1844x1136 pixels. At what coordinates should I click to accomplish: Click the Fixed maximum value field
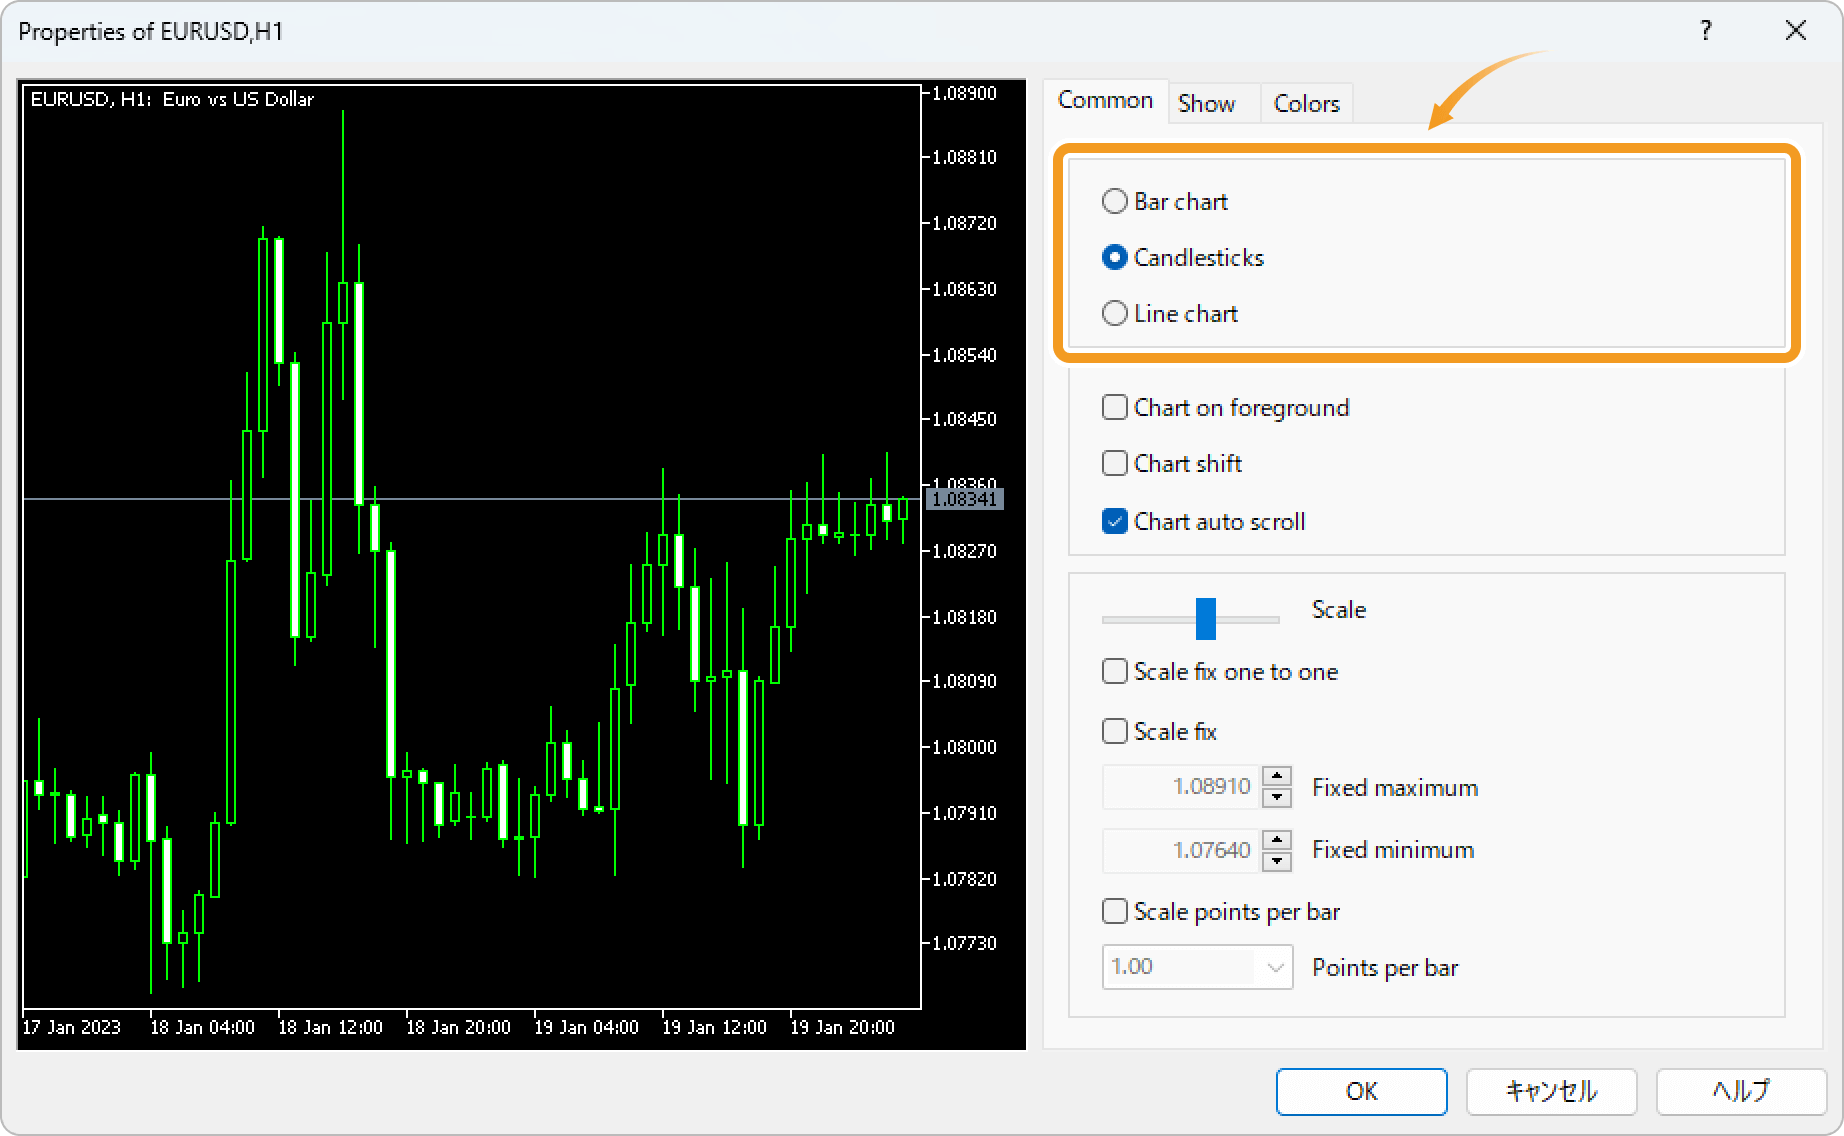tap(1181, 787)
